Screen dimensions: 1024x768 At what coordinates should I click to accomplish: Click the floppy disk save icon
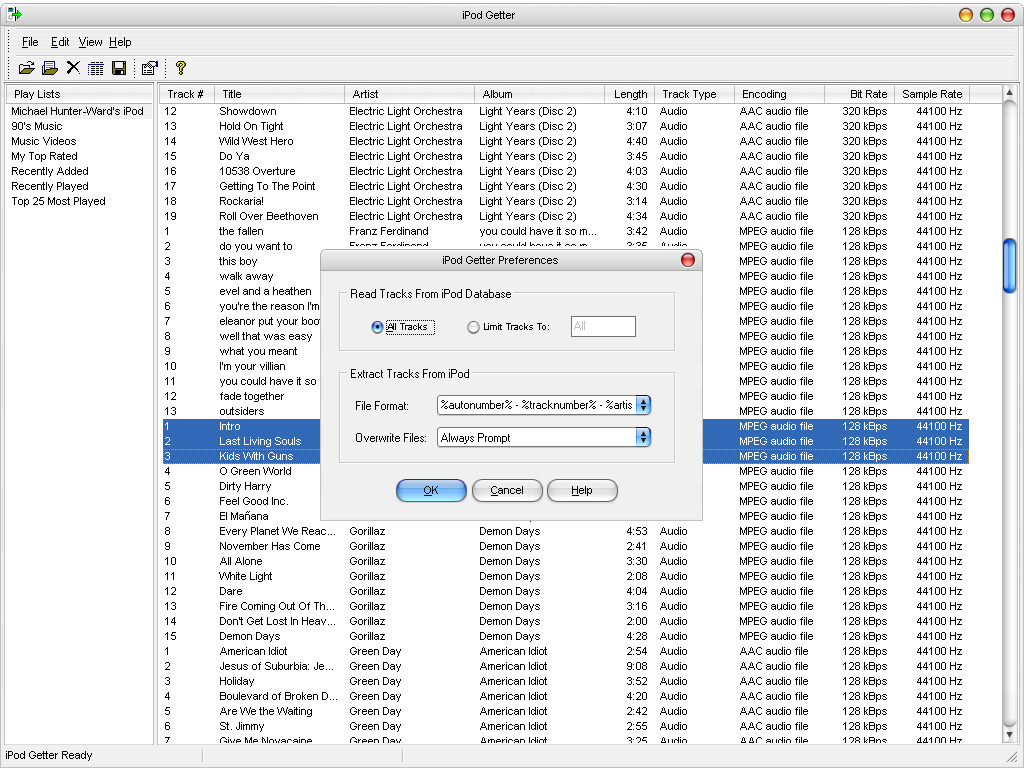(x=119, y=68)
